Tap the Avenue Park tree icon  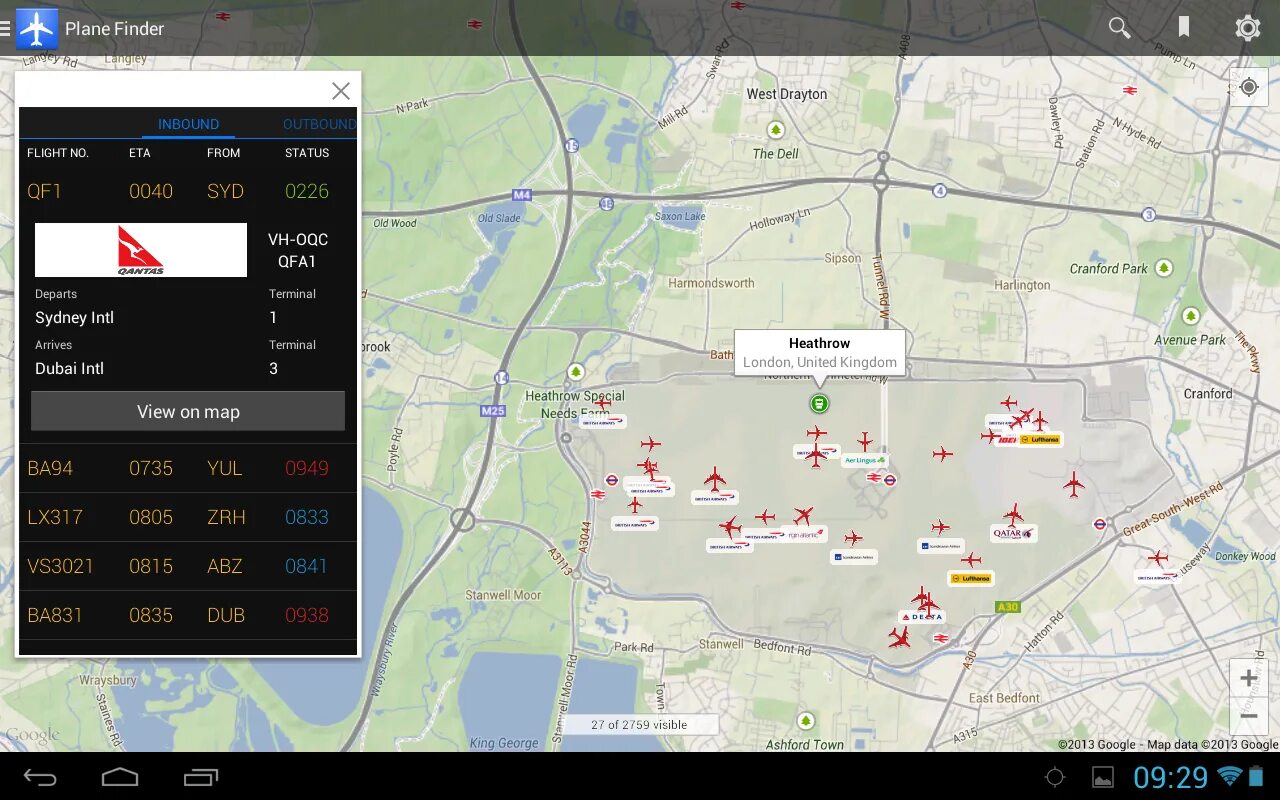click(1190, 316)
